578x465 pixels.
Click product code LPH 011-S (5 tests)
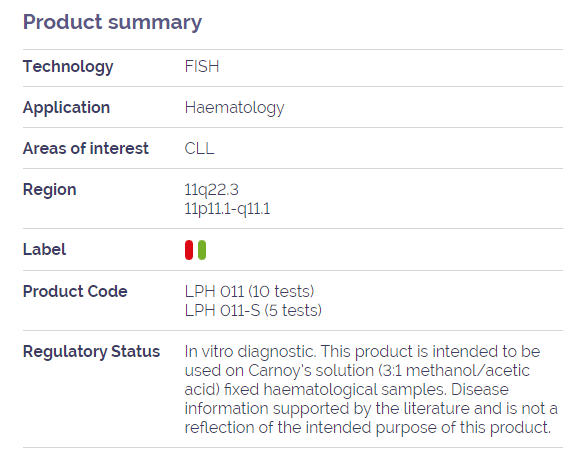click(253, 310)
